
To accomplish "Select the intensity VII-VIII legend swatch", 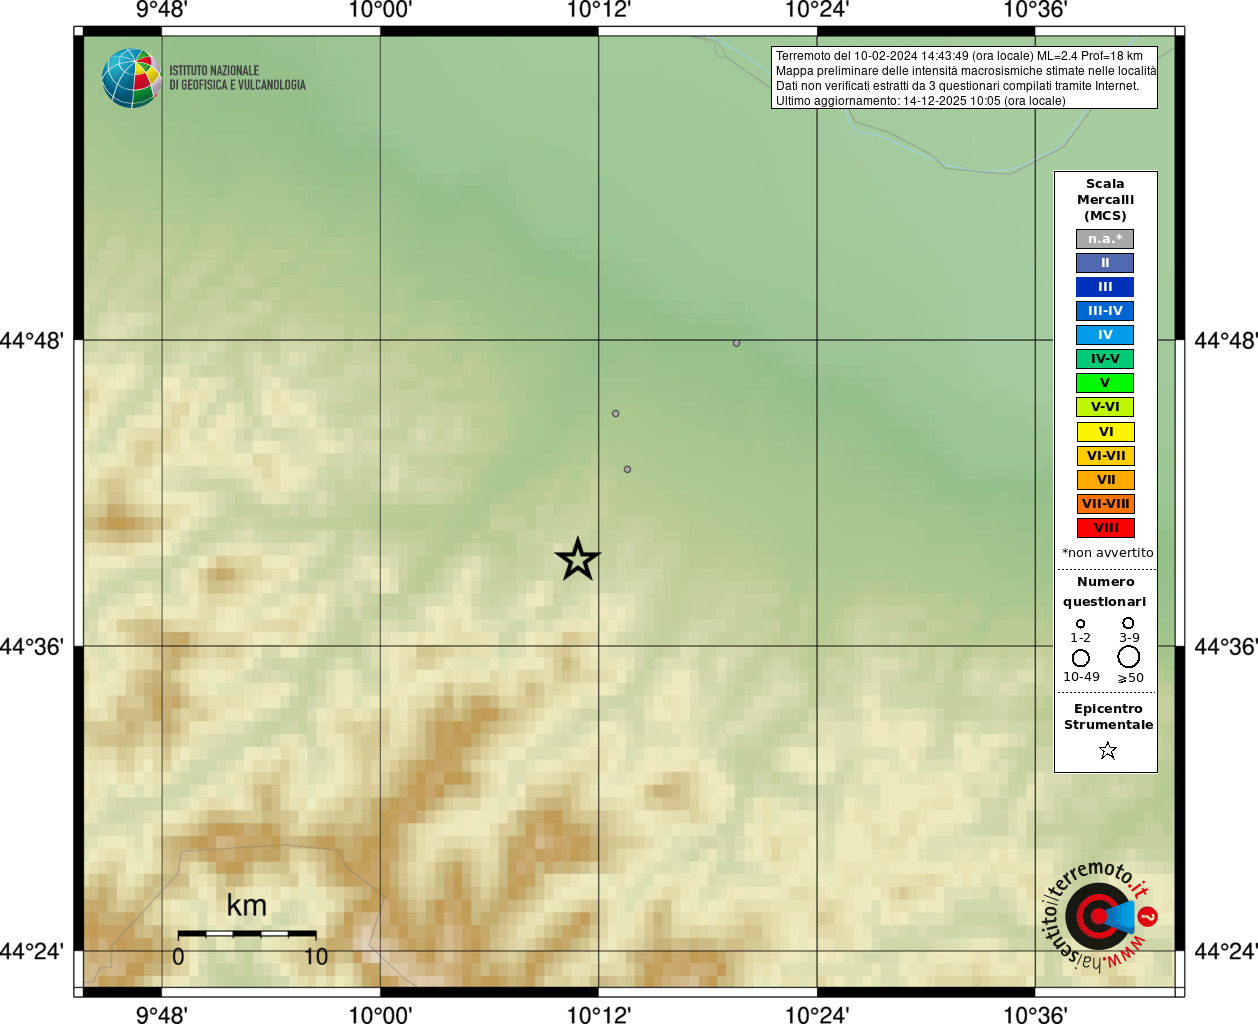I will click(1105, 504).
